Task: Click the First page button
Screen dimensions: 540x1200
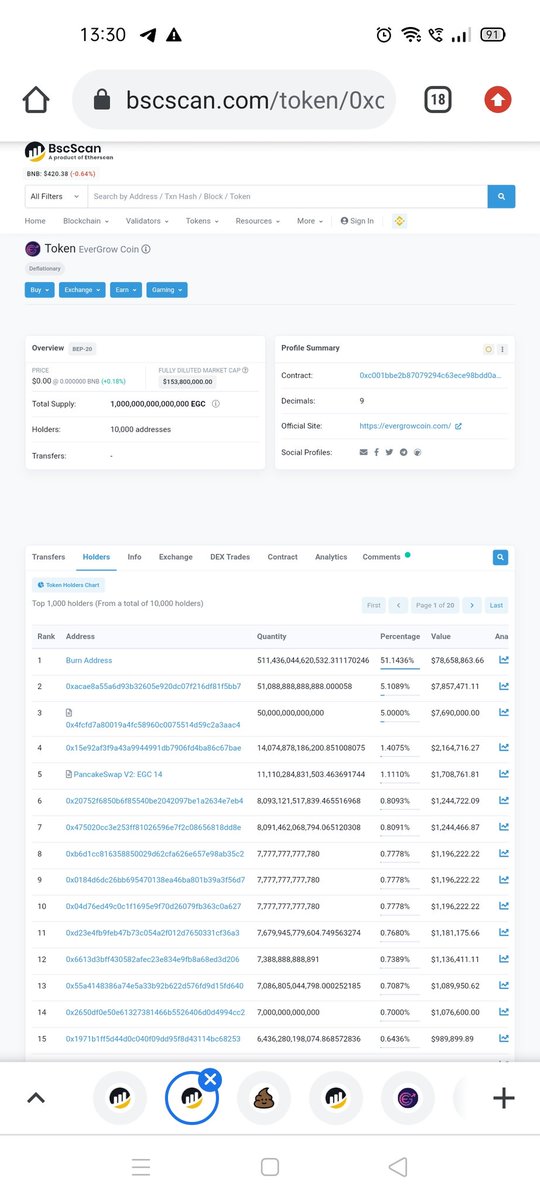Action: 374,605
